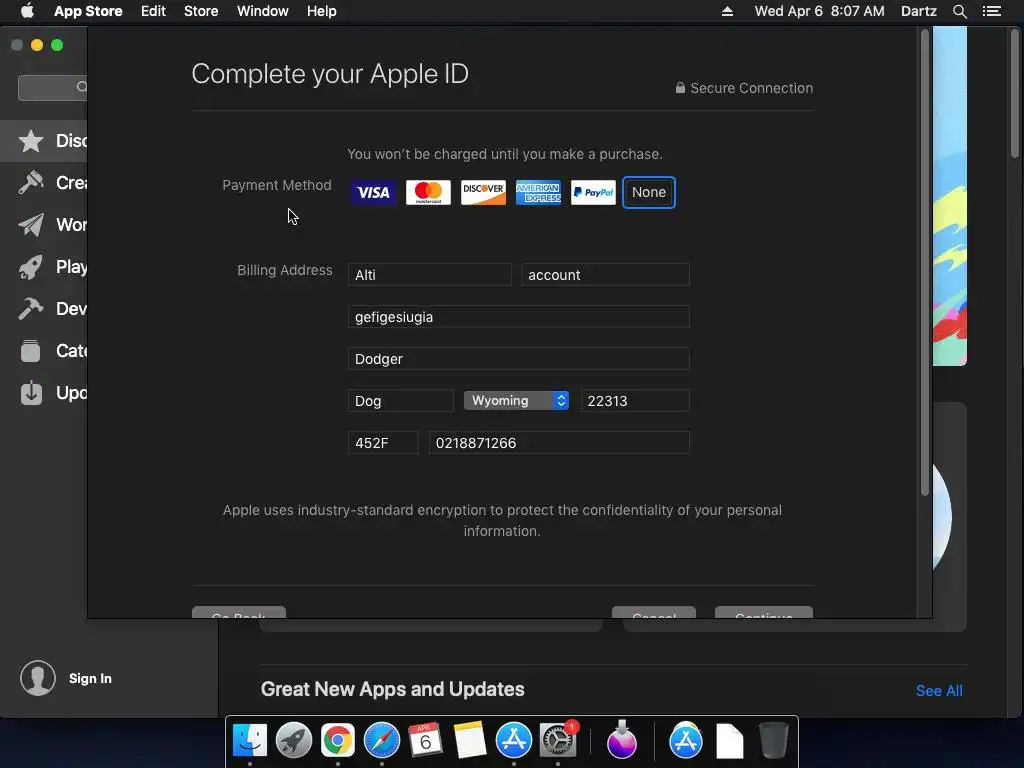Screen dimensions: 1024x768
Task: Open the App Store menu
Action: point(88,11)
